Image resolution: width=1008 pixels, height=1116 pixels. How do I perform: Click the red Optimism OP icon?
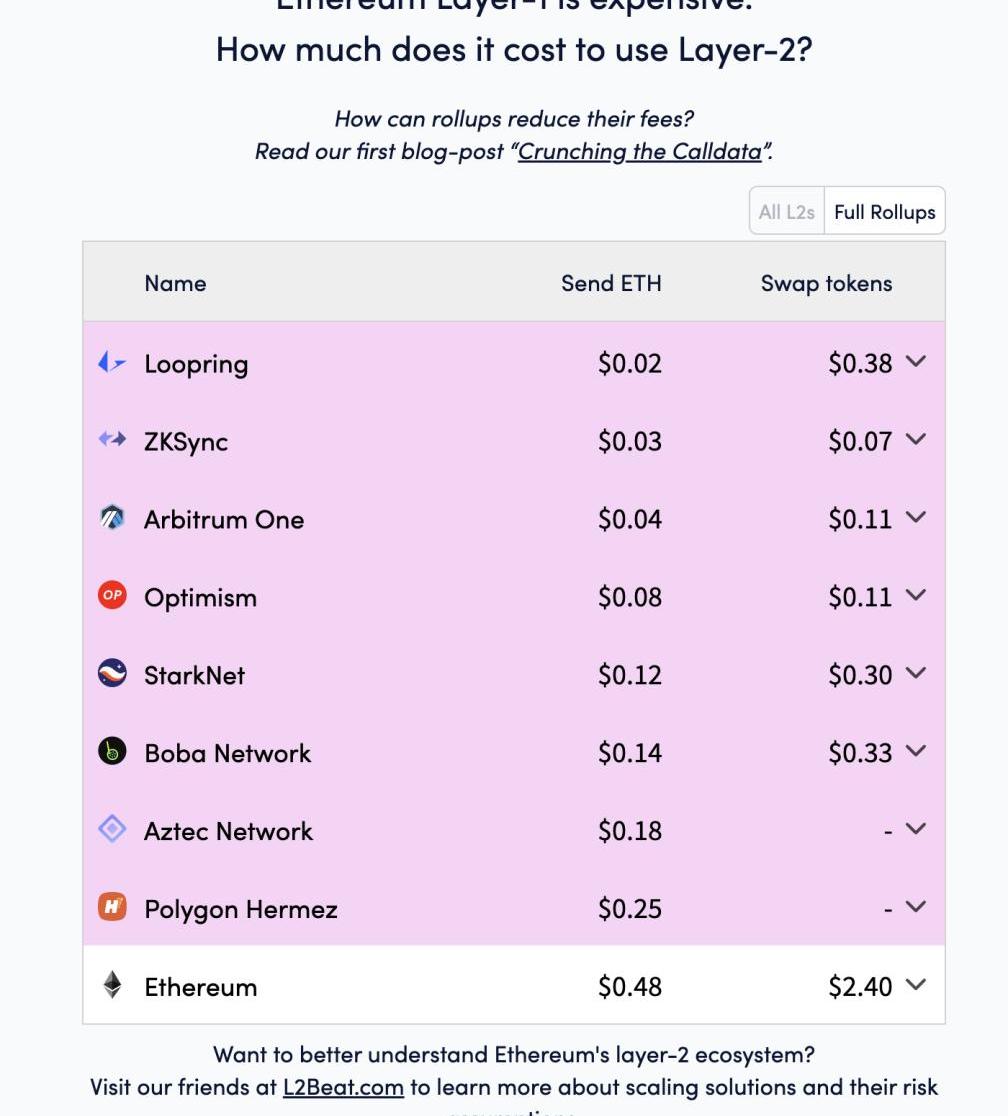[x=112, y=596]
